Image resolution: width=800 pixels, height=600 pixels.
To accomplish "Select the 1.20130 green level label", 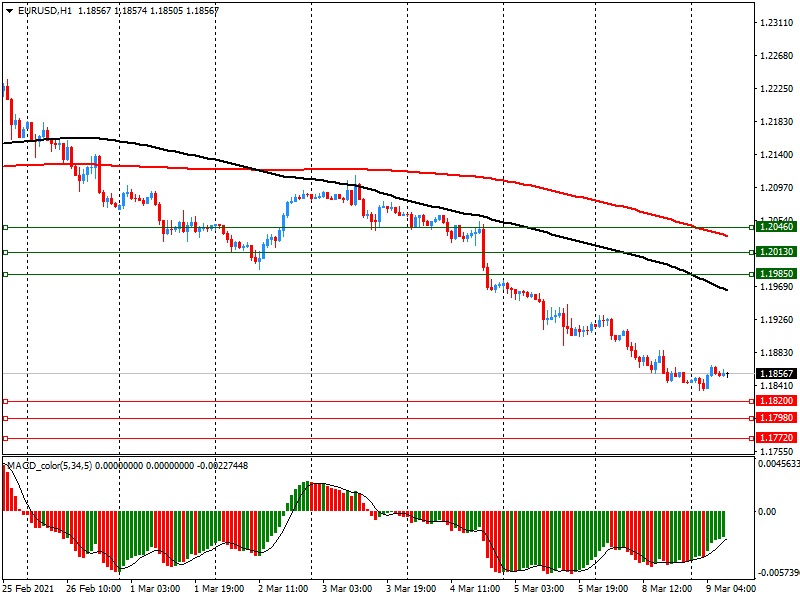I will pos(776,252).
